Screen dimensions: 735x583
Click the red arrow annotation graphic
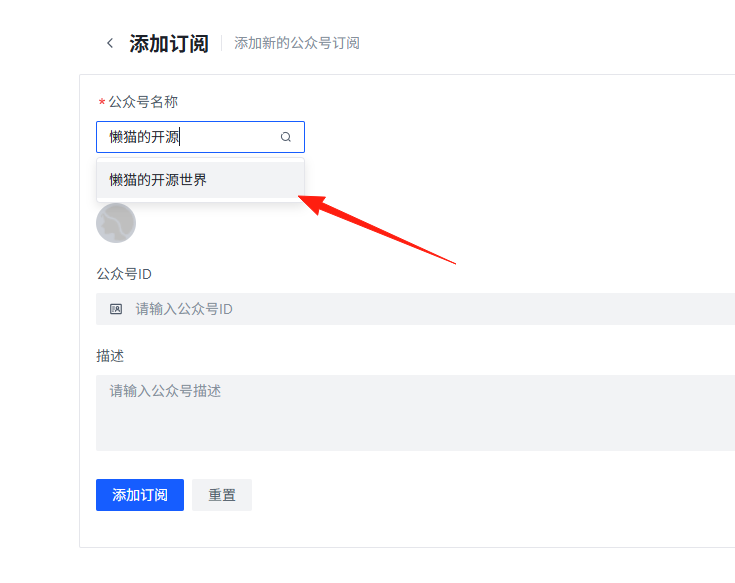click(377, 230)
